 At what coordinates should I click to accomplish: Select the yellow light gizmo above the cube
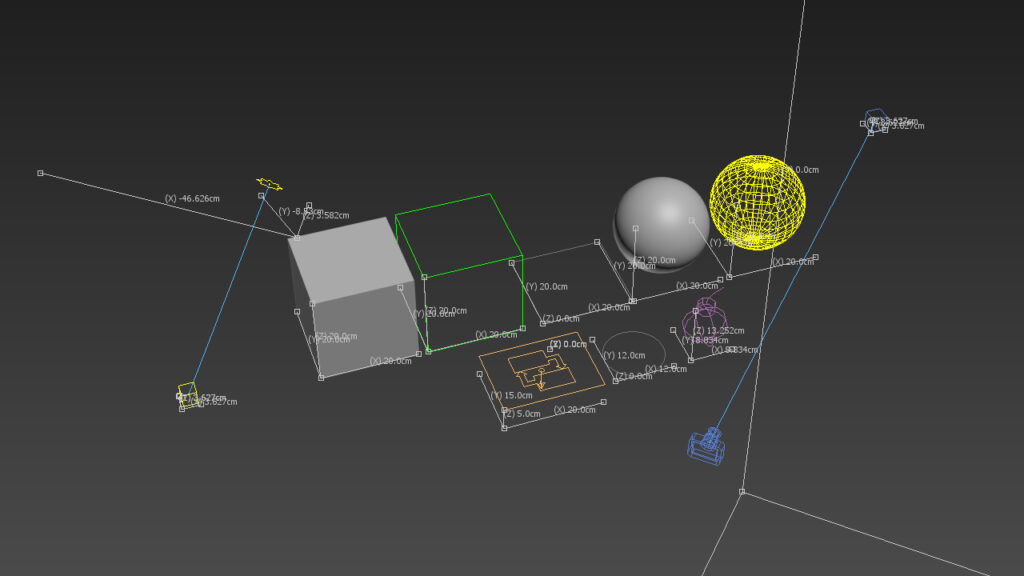pos(269,184)
